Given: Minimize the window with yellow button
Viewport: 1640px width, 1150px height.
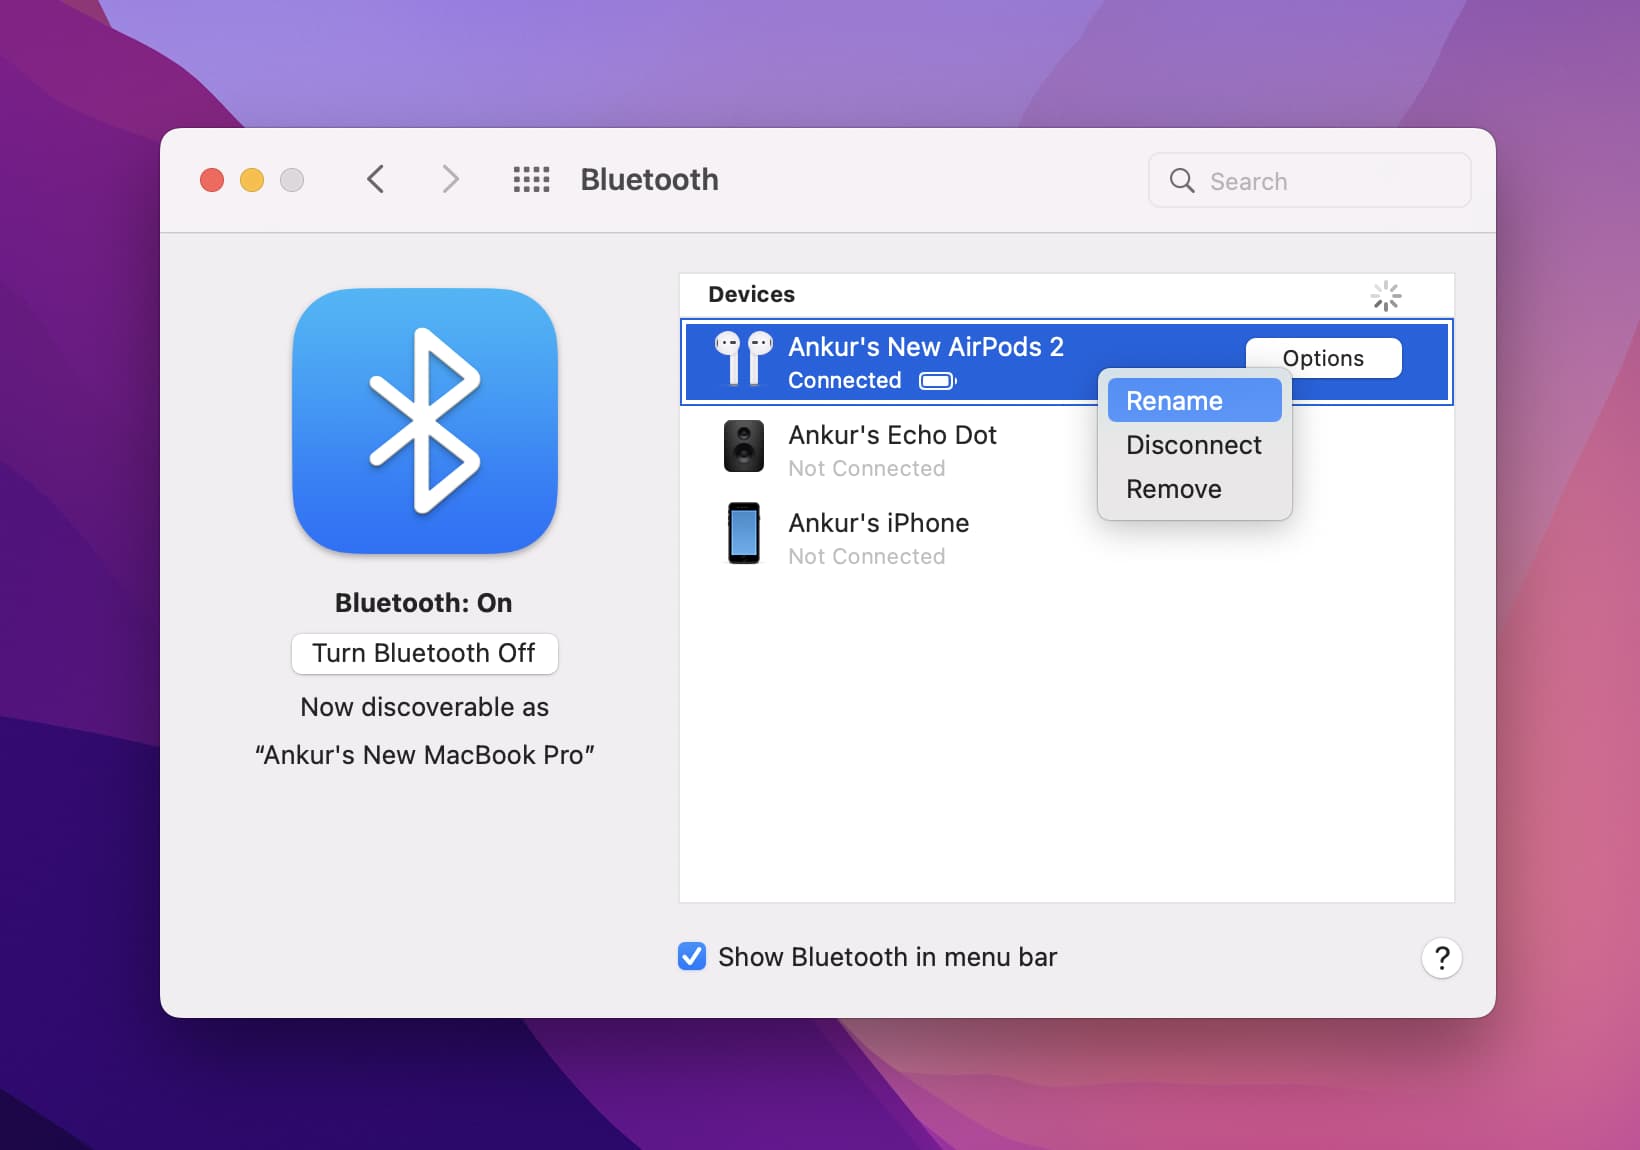Looking at the screenshot, I should (252, 180).
